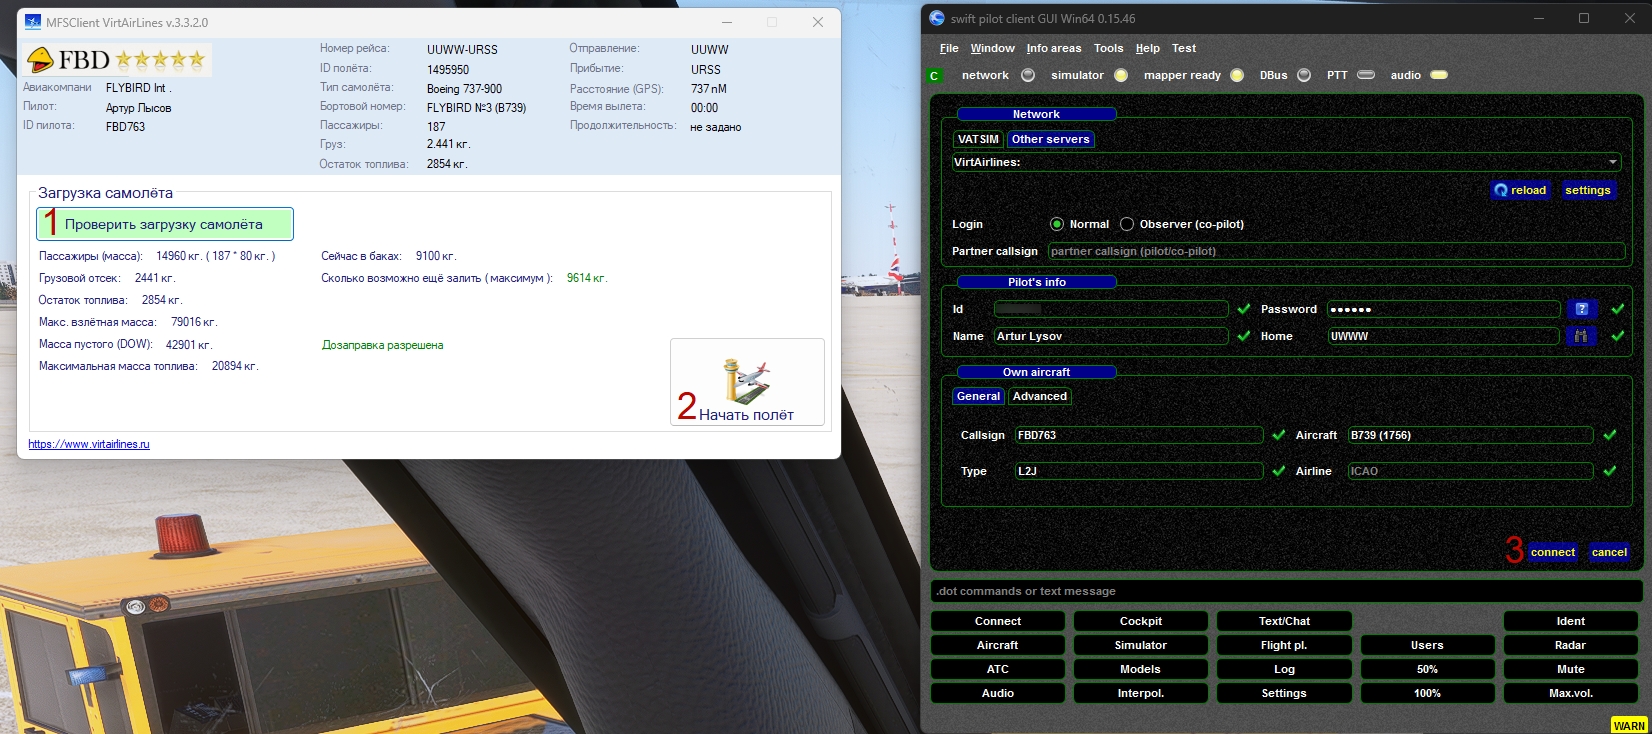Click the mapper ready LED indicator

[1237, 75]
